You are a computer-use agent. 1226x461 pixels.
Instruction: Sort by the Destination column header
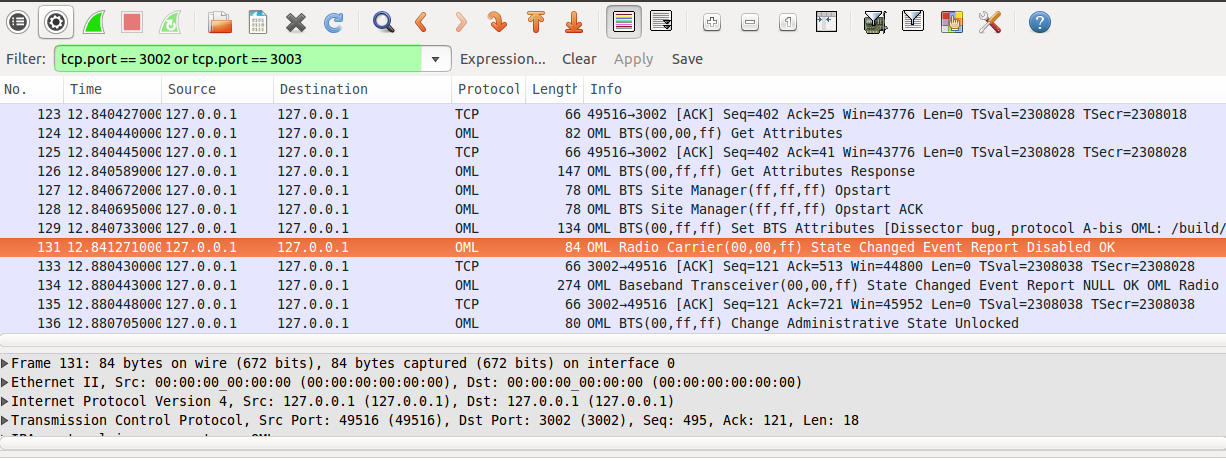tap(363, 90)
